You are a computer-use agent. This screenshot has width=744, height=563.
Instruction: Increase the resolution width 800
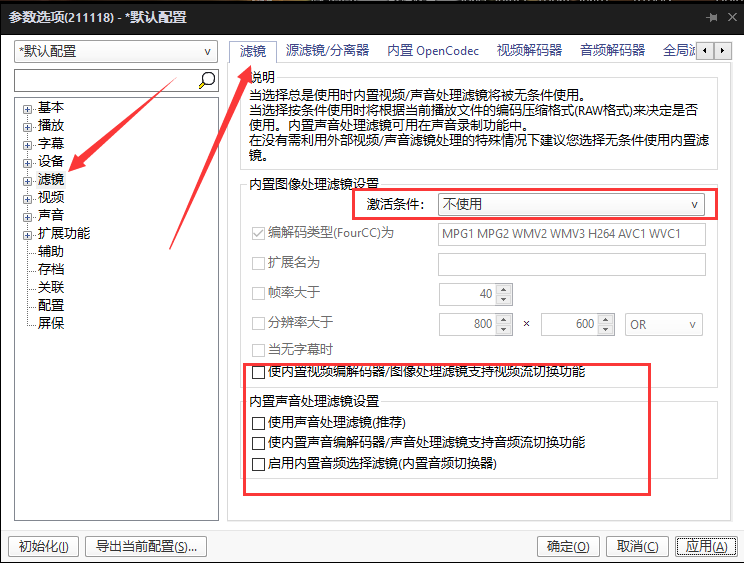coord(504,319)
